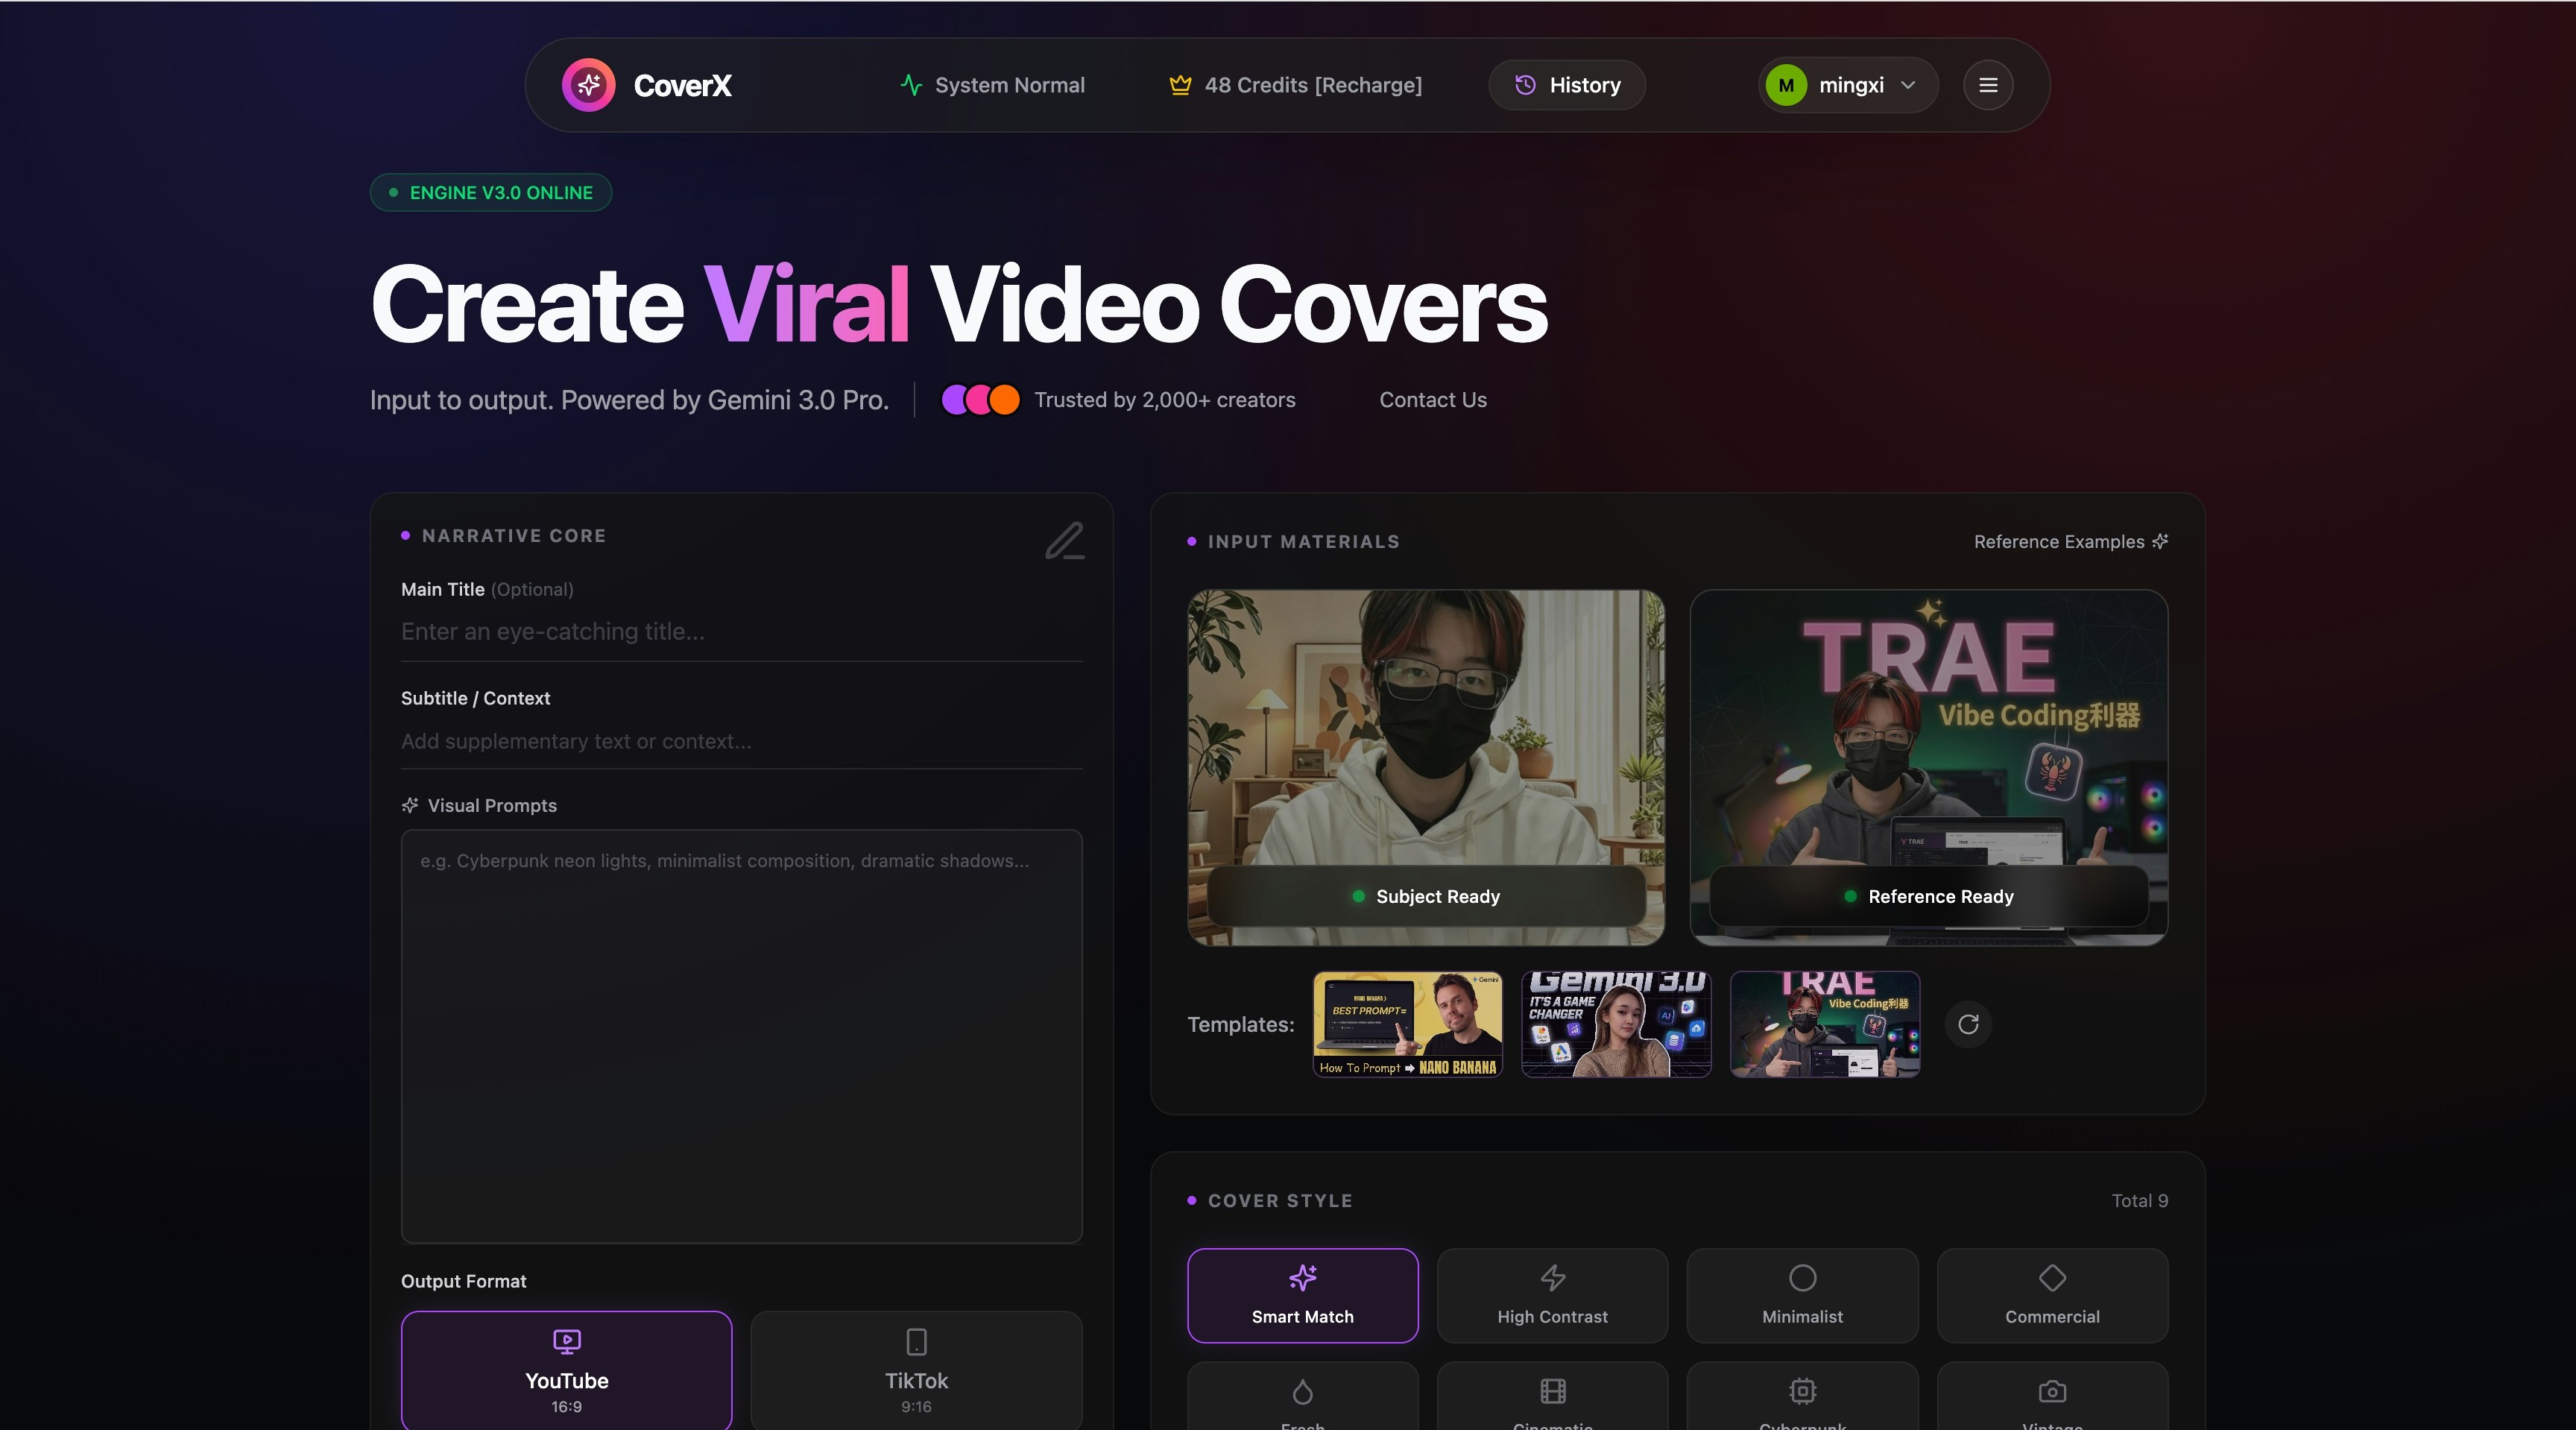Choose the High Contrast cover style
The image size is (2576, 1430).
pyautogui.click(x=1553, y=1295)
